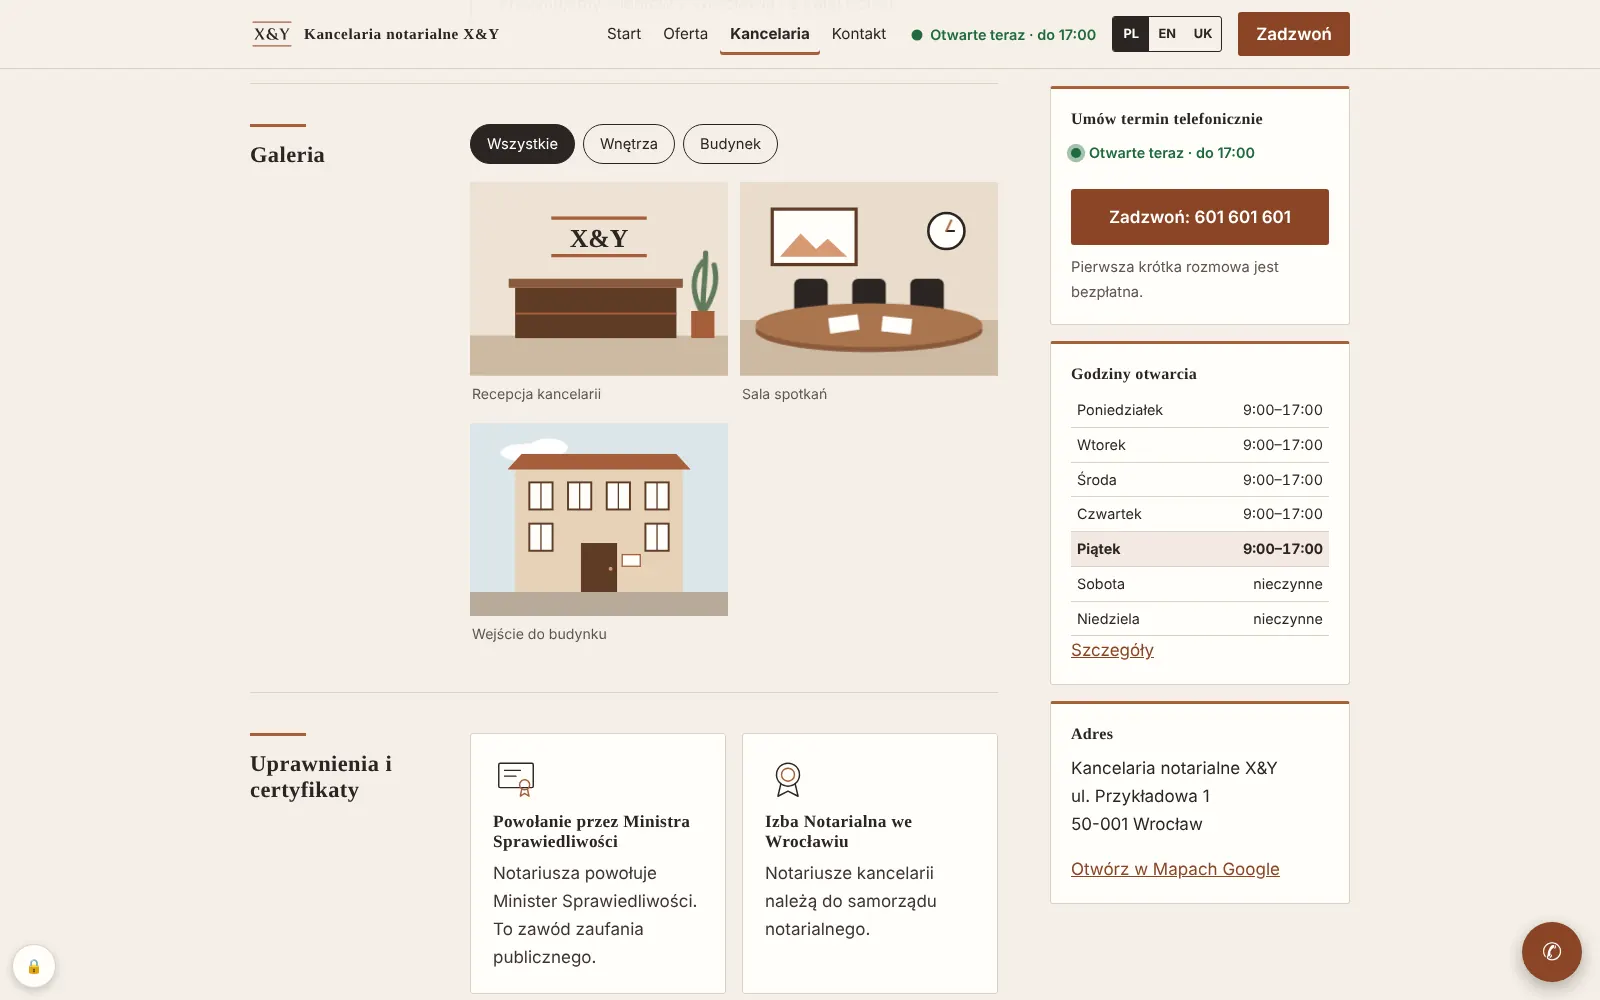Open Otwórz w Mapach Google link
Image resolution: width=1600 pixels, height=1000 pixels.
click(1175, 869)
